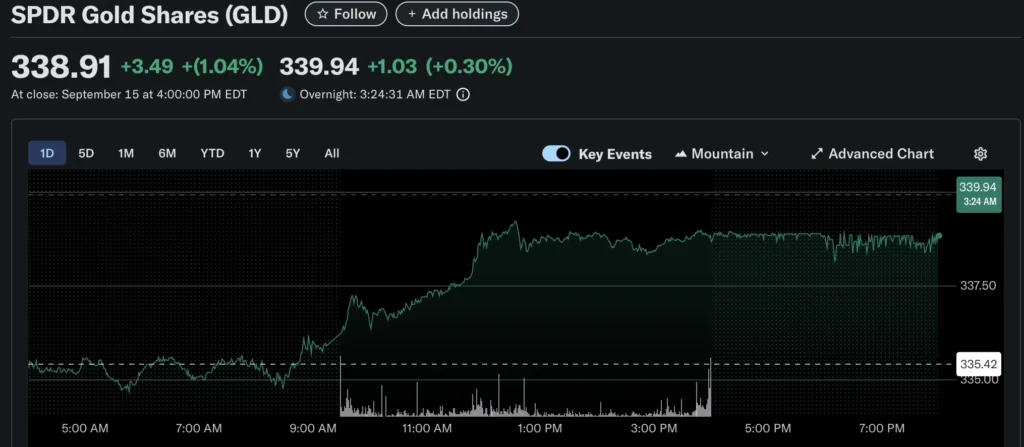Show the YTD chart range
Viewport: 1024px width, 447px height.
coord(212,153)
